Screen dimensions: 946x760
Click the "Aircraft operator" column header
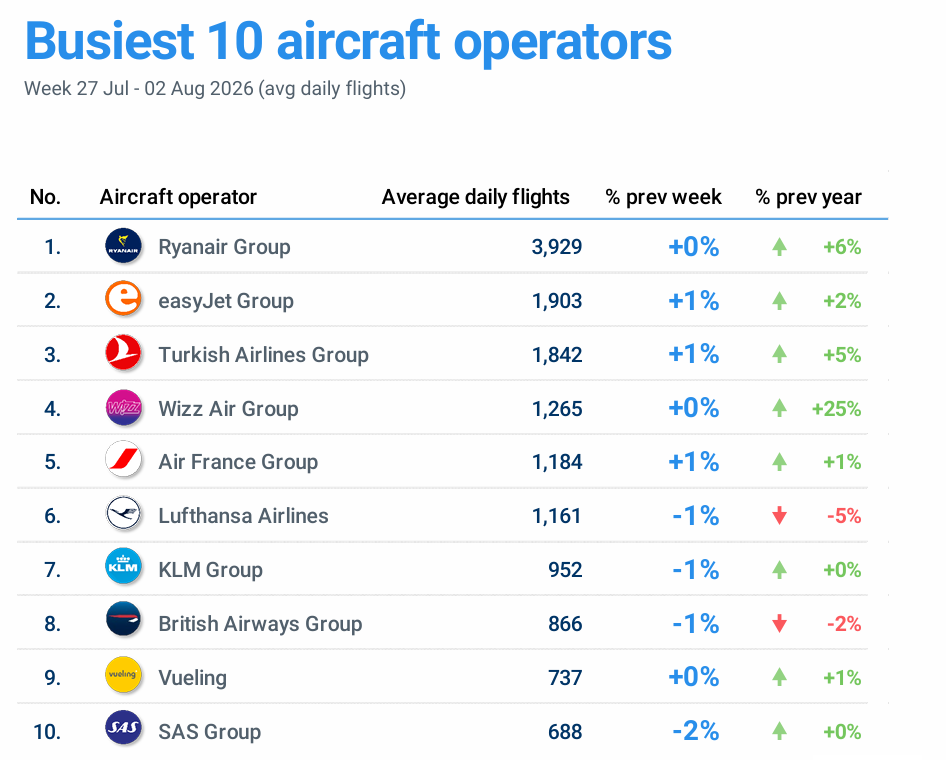click(178, 197)
